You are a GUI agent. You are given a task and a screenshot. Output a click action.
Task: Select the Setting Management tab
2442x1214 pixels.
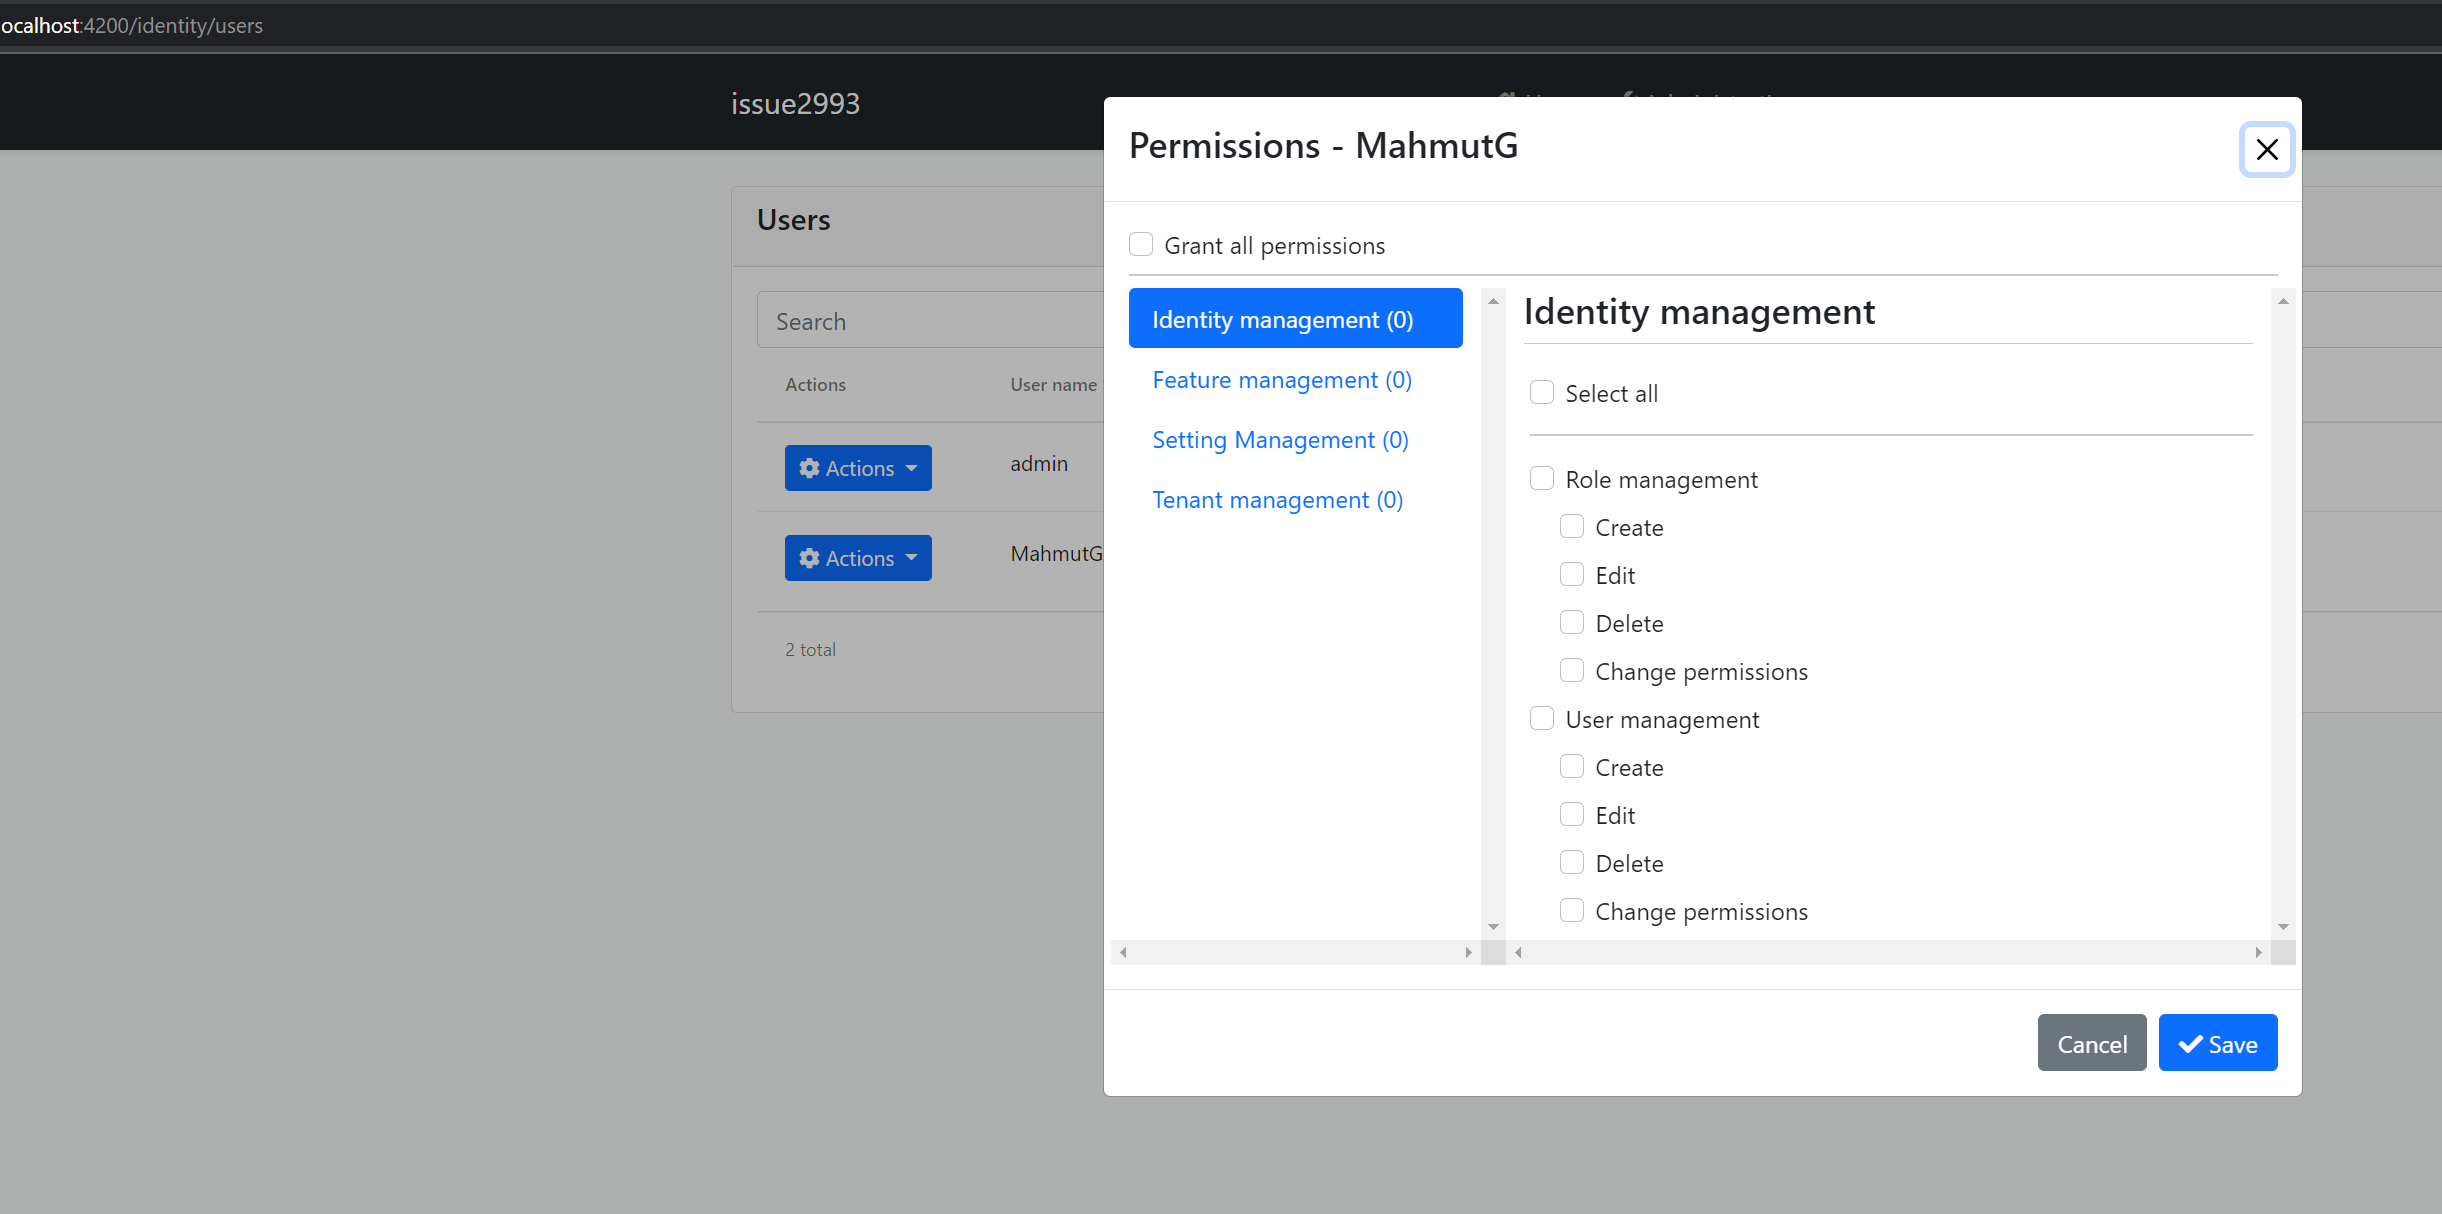(x=1280, y=439)
